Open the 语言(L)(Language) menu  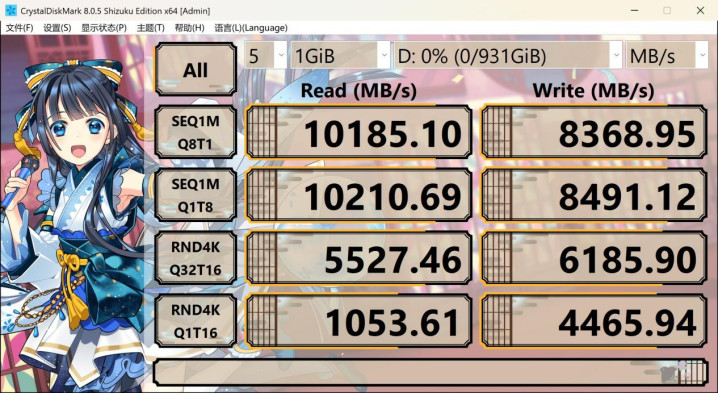[x=251, y=28]
